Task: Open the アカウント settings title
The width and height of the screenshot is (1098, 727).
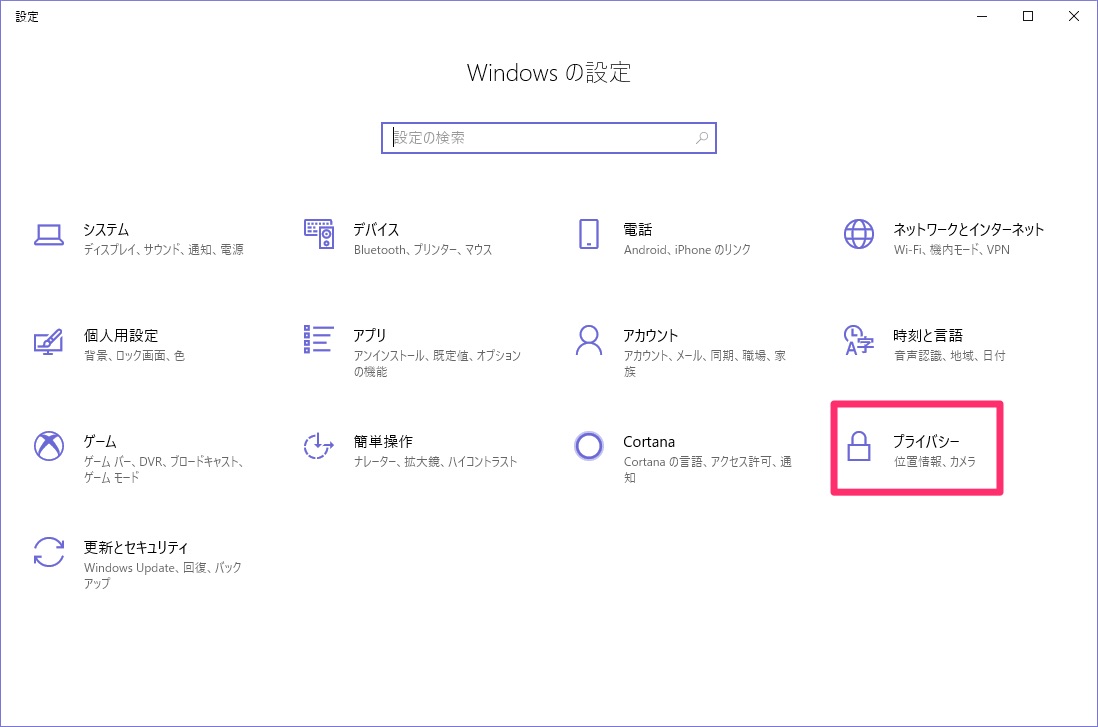Action: [x=651, y=335]
